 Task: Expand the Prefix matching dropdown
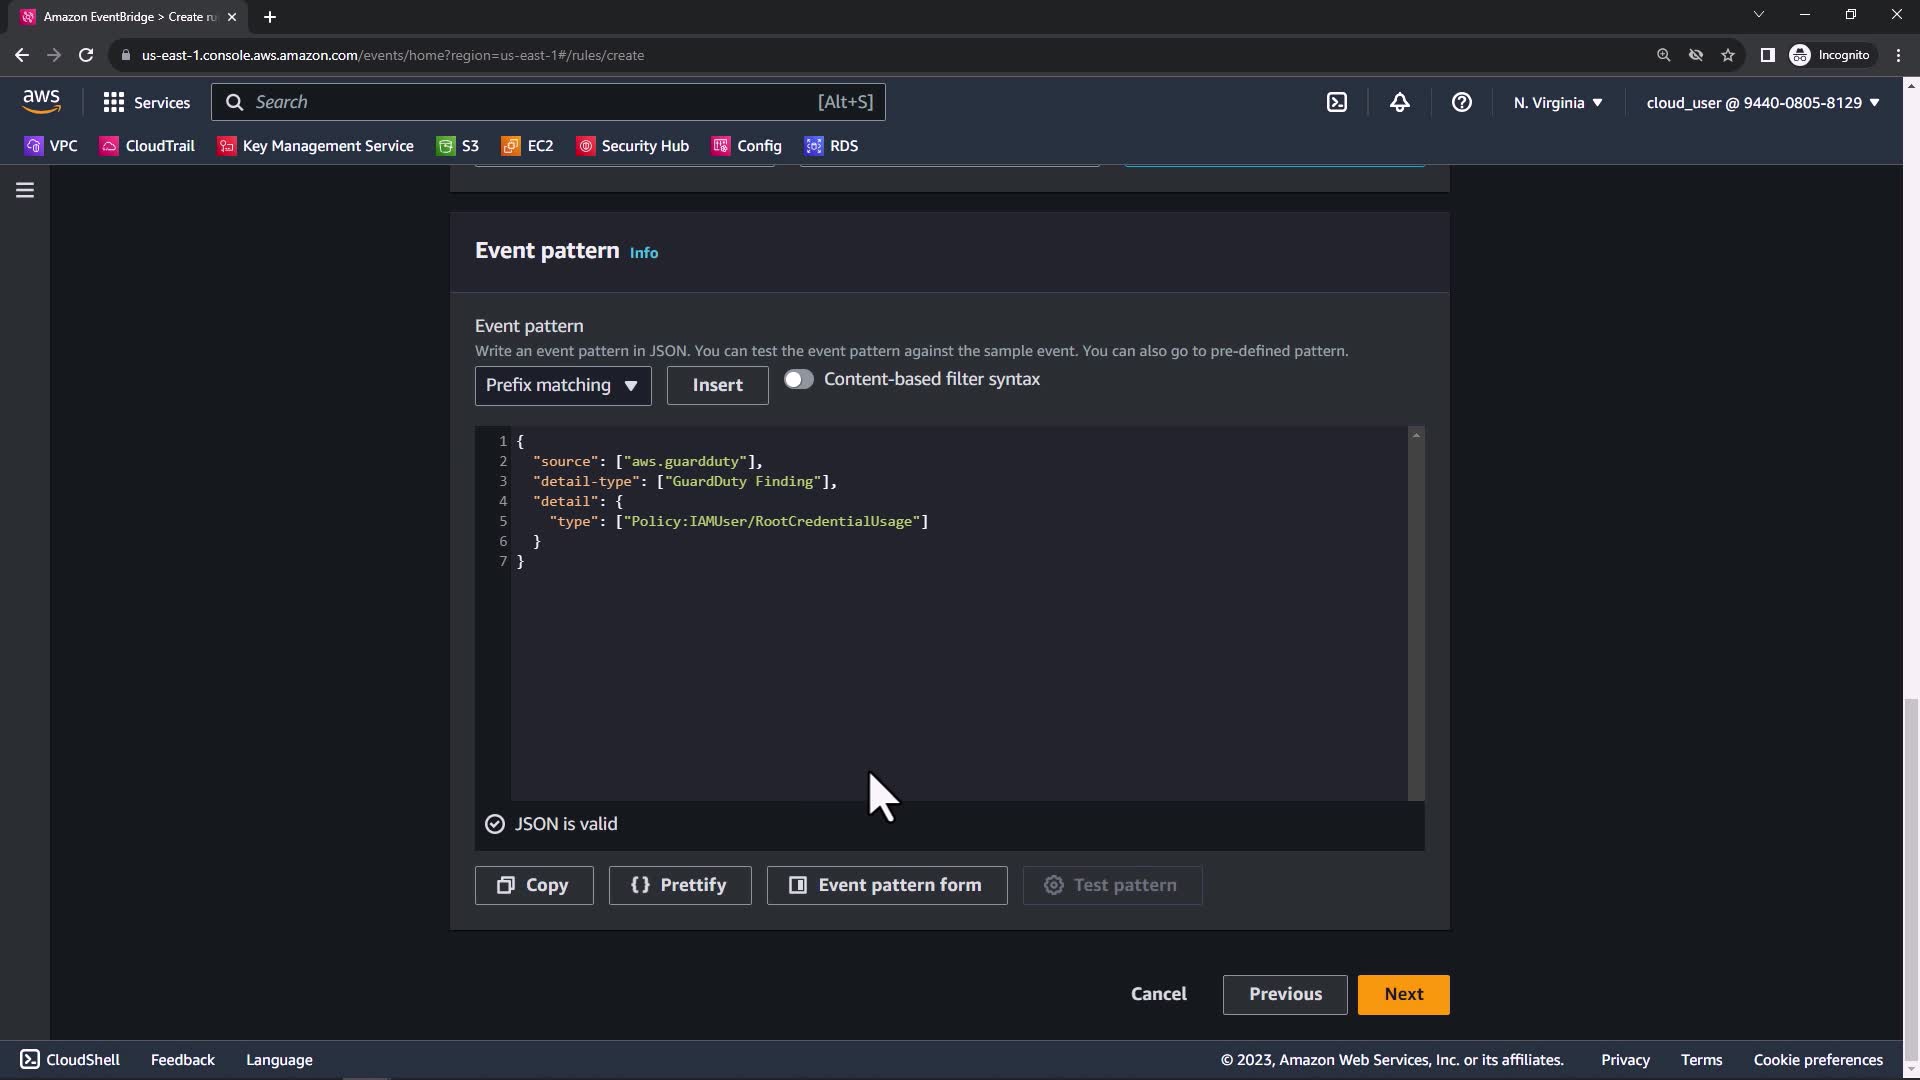(x=562, y=385)
